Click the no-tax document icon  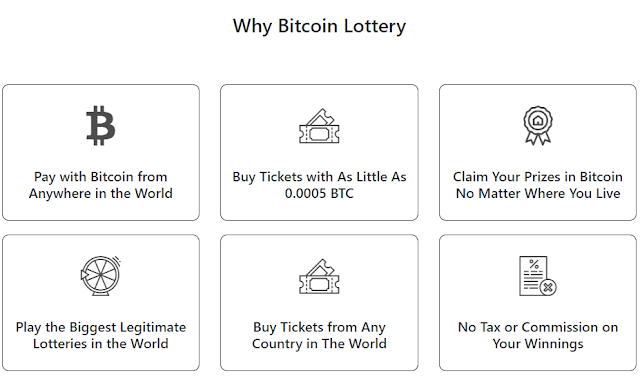pos(538,276)
